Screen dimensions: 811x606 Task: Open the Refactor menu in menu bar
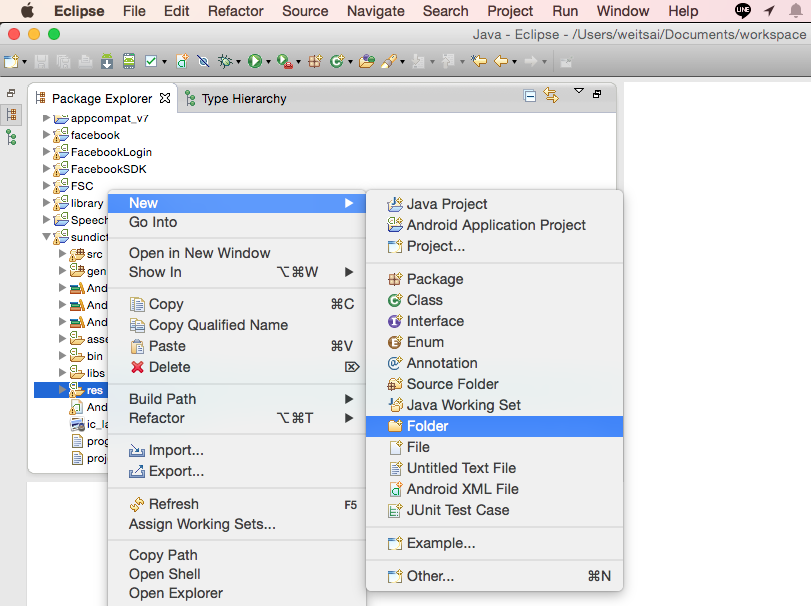235,11
